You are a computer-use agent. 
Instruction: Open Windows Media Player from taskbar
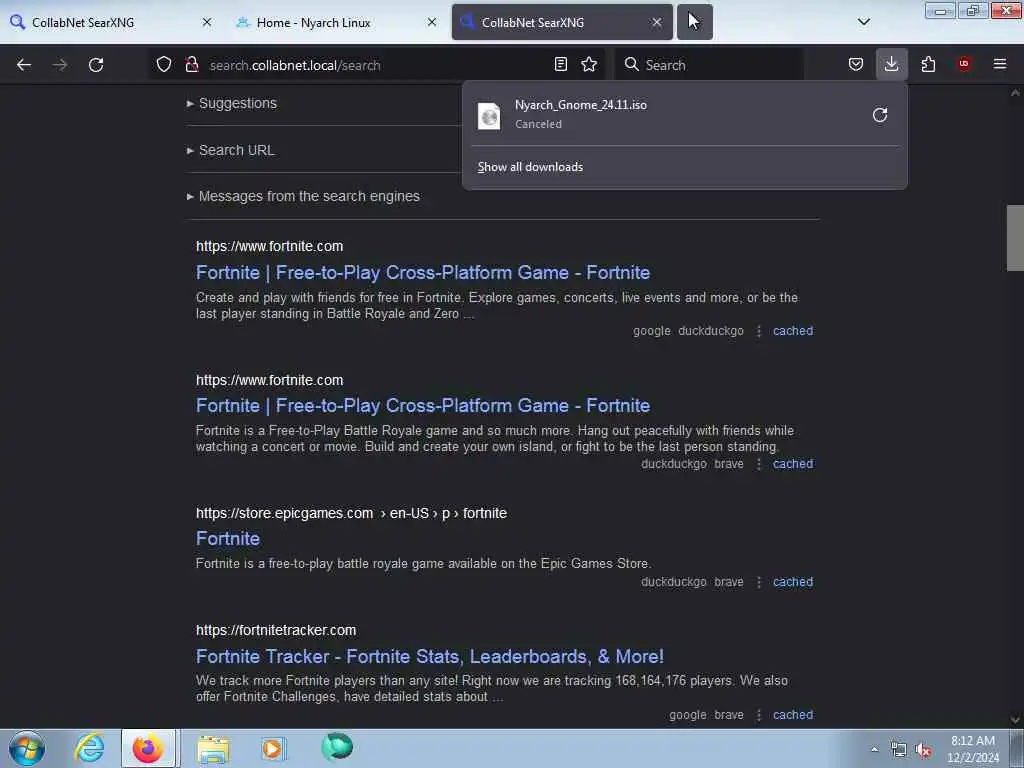[273, 748]
